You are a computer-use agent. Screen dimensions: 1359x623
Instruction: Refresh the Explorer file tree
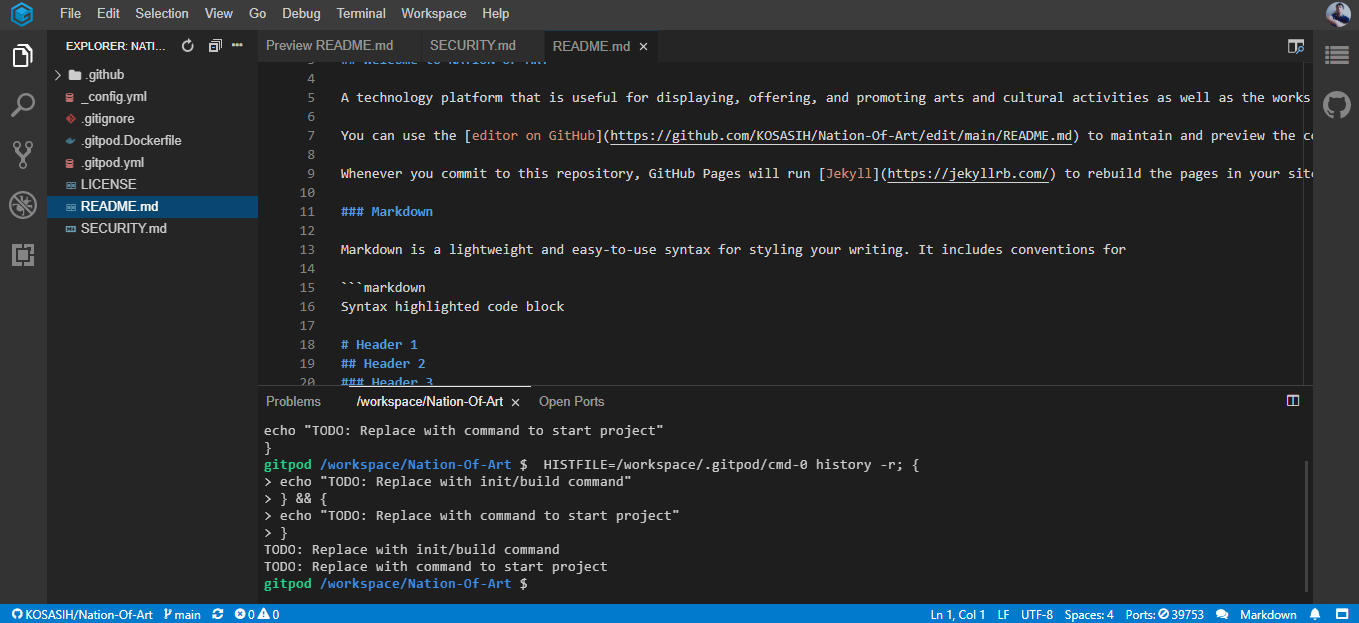tap(188, 46)
